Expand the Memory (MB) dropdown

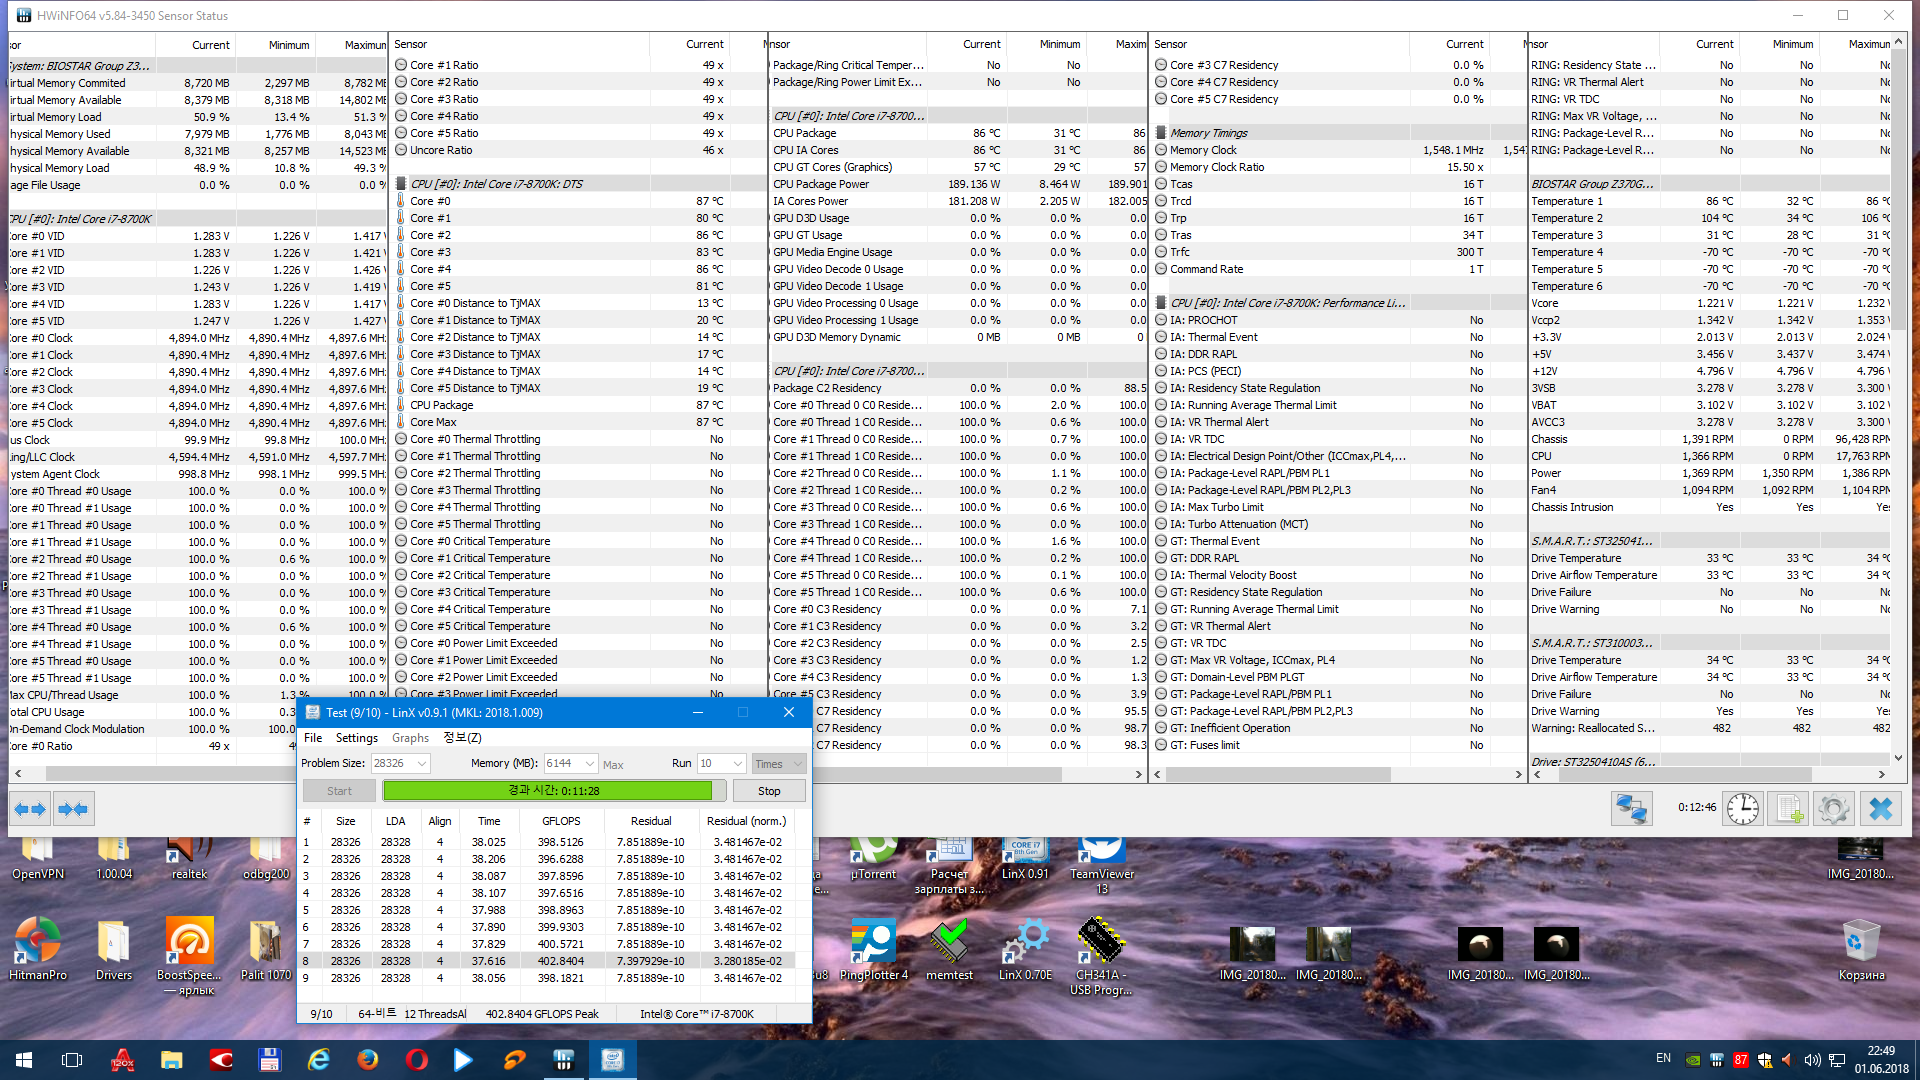pos(589,763)
